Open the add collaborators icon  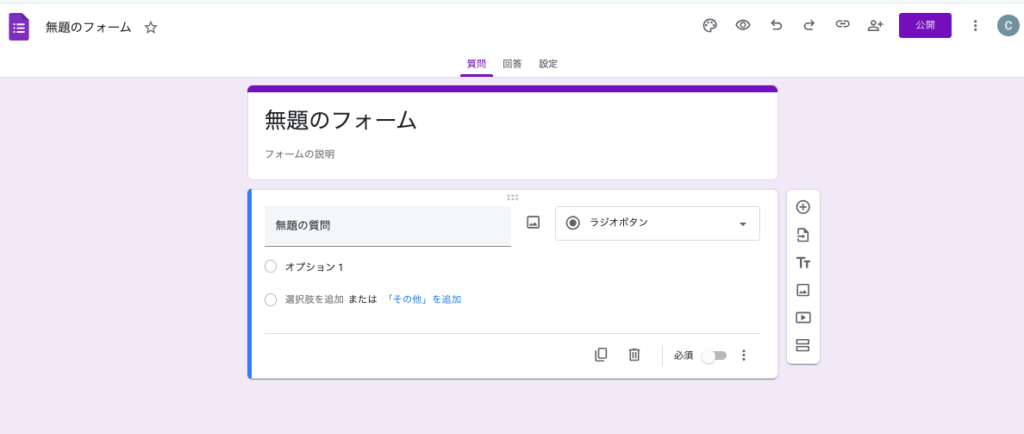(875, 26)
